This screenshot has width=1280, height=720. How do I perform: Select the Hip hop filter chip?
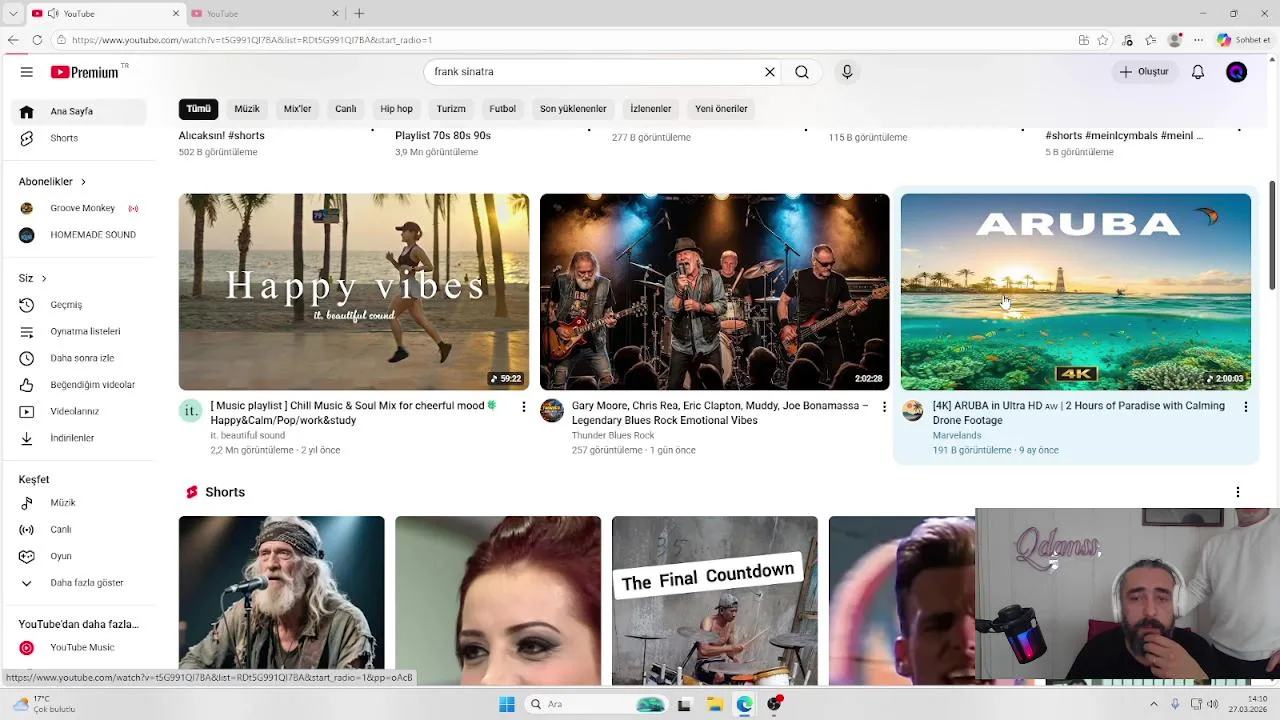pyautogui.click(x=396, y=109)
